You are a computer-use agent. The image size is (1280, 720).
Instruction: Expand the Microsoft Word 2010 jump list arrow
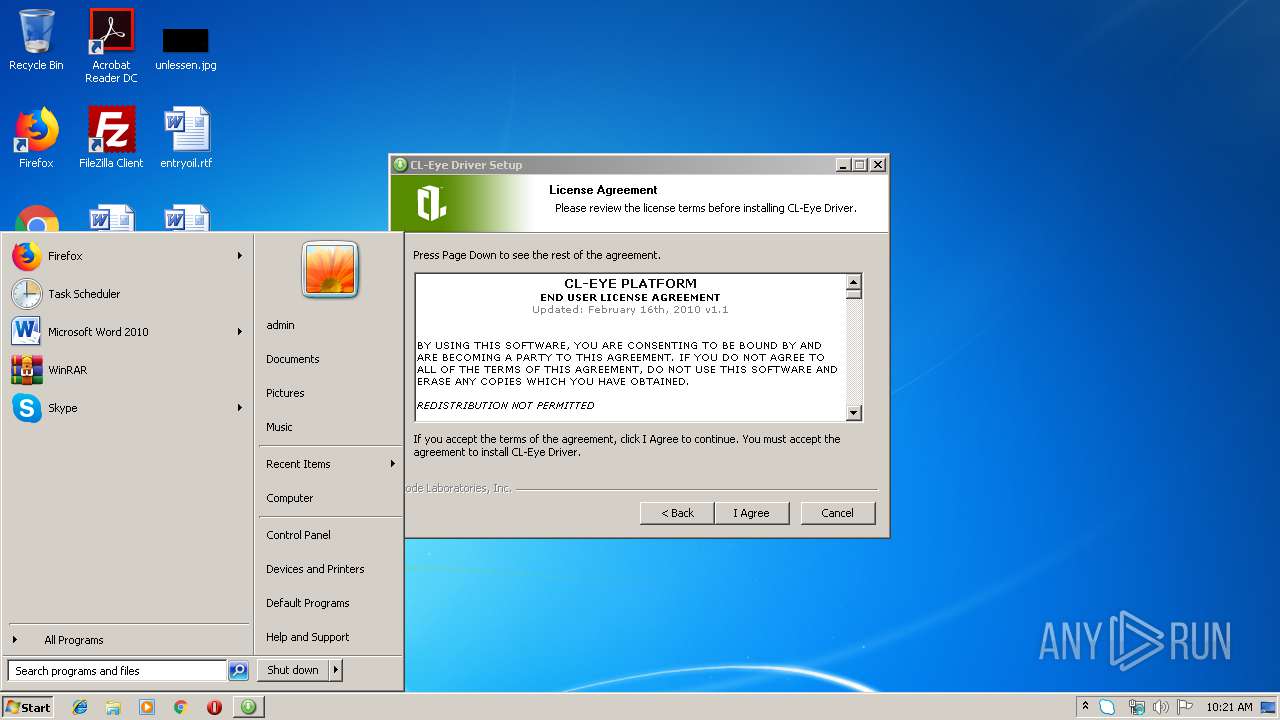pos(240,332)
